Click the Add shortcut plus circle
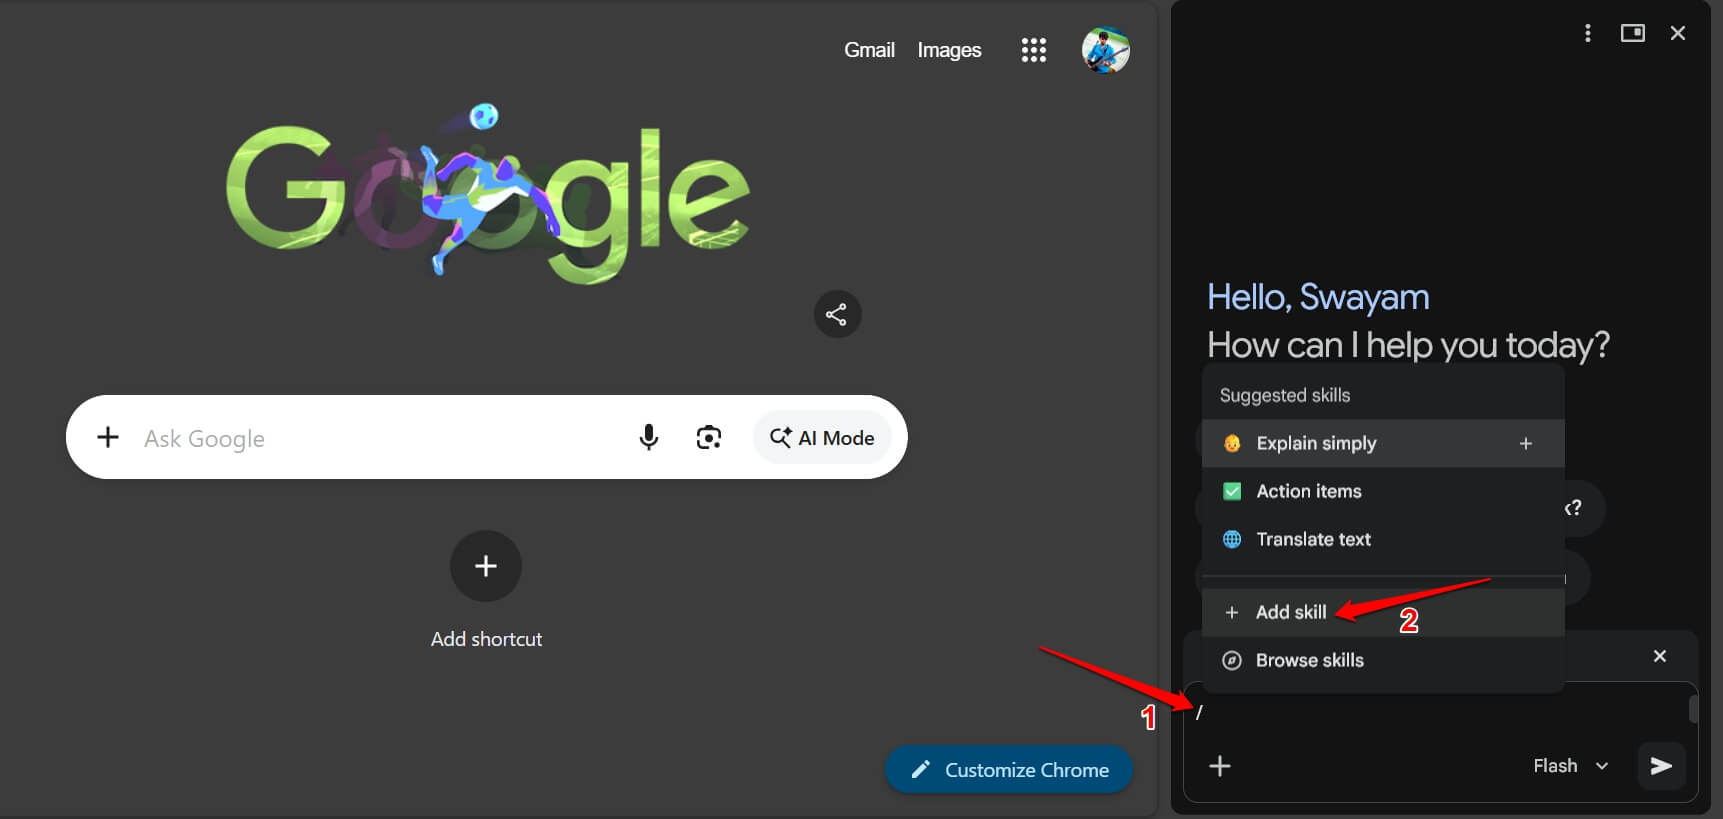1723x819 pixels. pyautogui.click(x=486, y=566)
